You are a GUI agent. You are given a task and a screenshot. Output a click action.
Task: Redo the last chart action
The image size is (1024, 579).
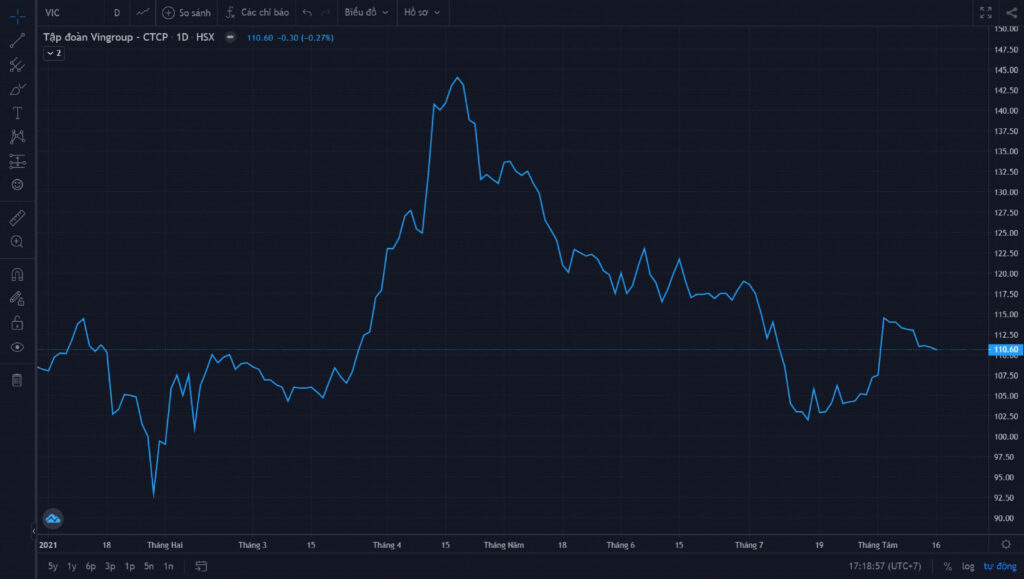[325, 12]
